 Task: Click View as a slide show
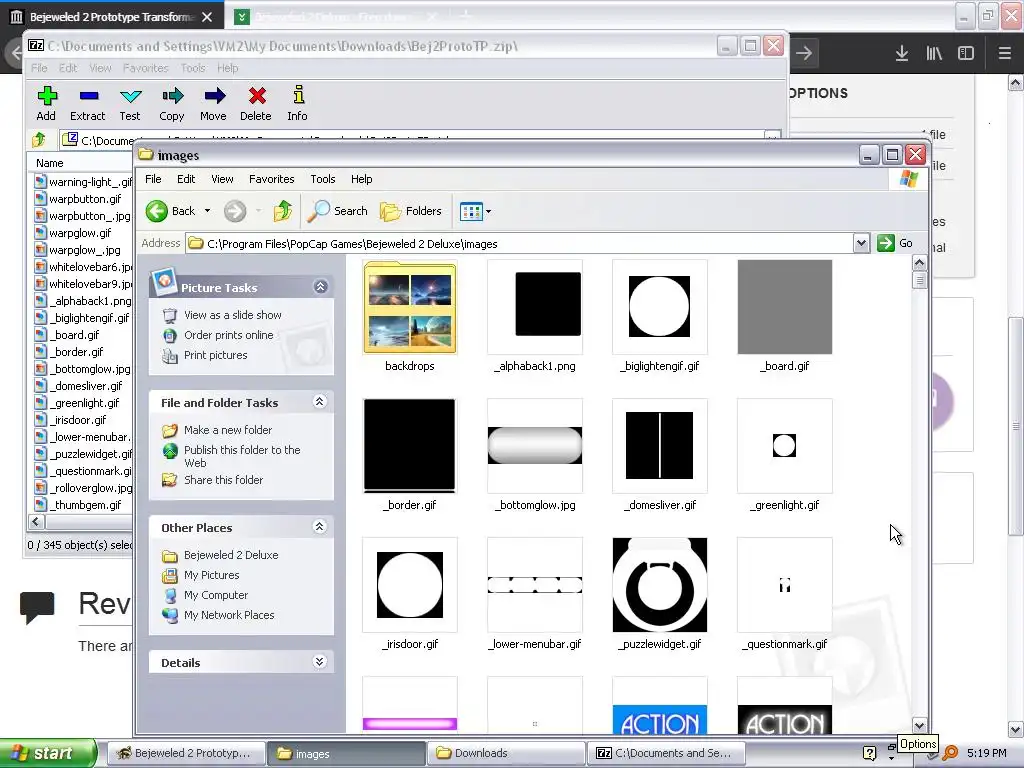coord(232,315)
